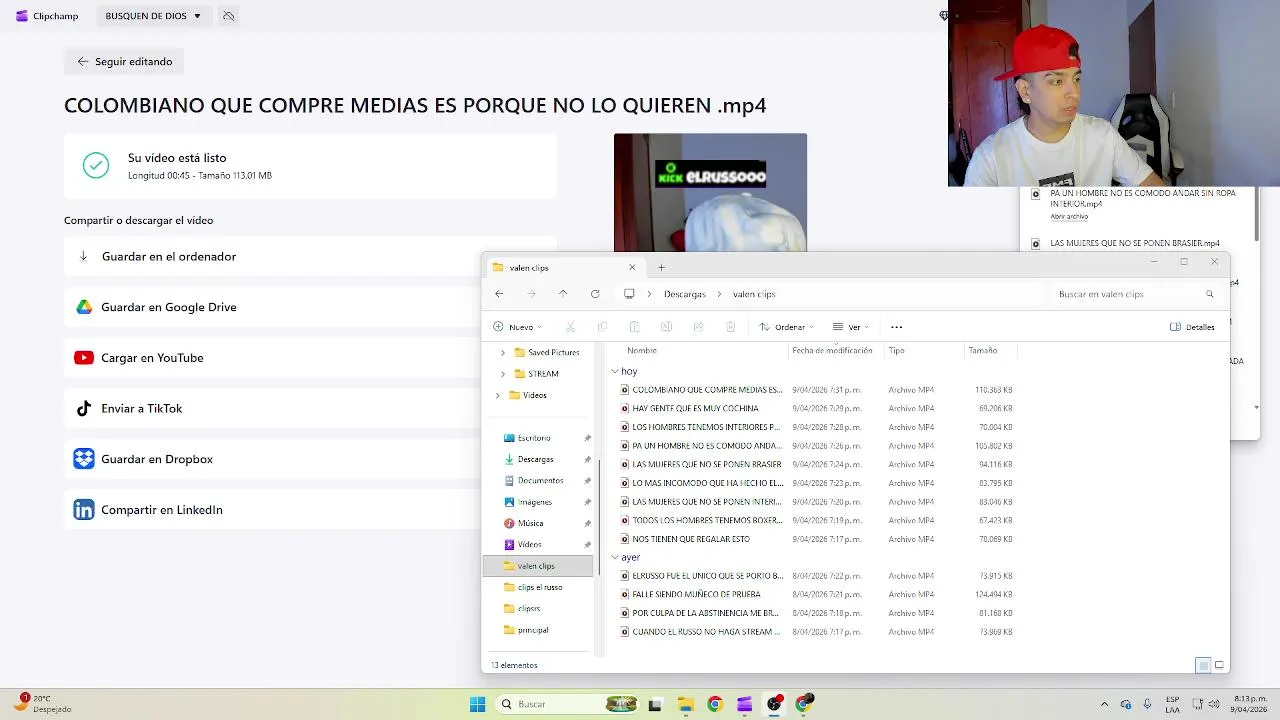Open OBS Studio from the taskbar
The height and width of the screenshot is (720, 1280).
coord(774,704)
